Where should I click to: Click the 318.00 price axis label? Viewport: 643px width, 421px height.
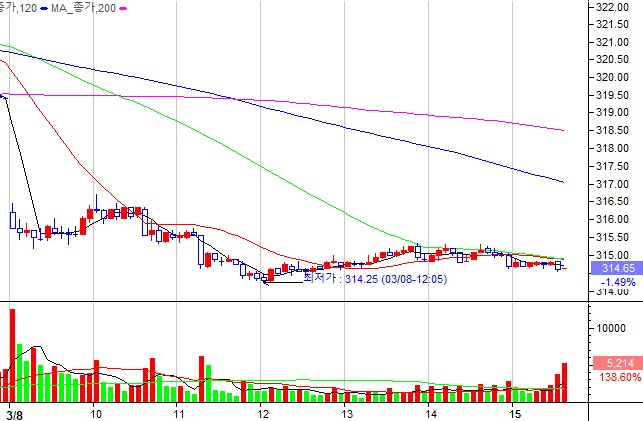[612, 148]
